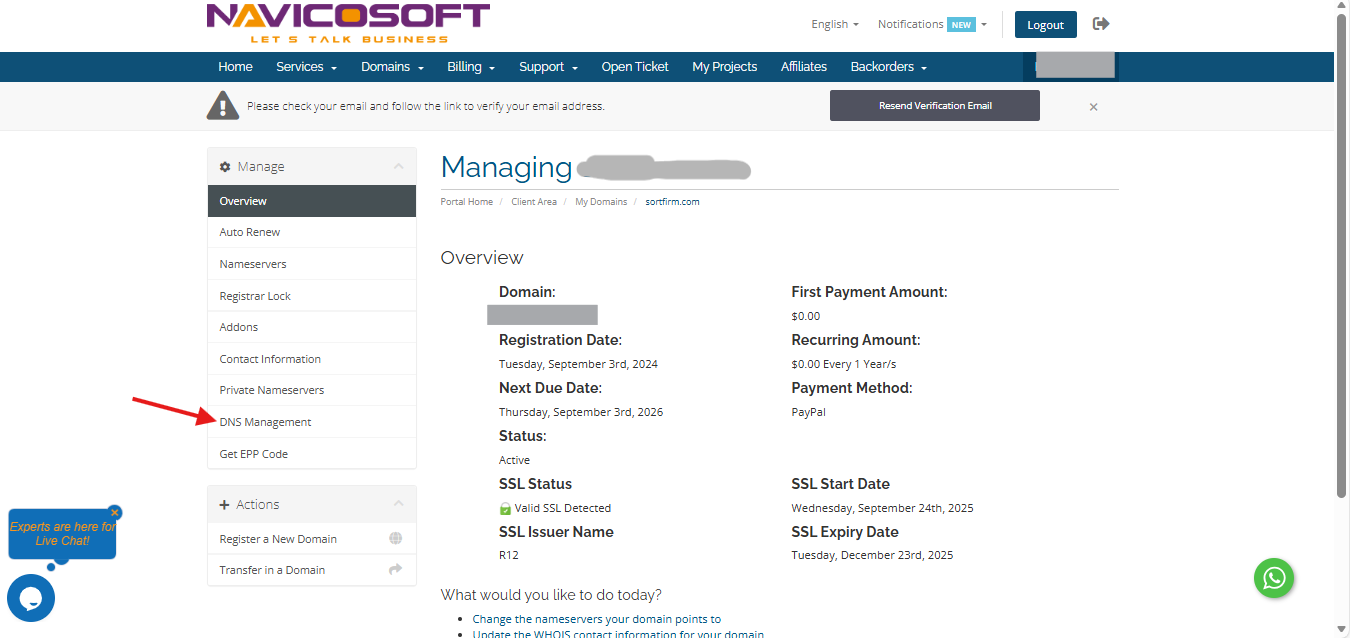Click the 'Change the nameservers' link
1350x638 pixels.
tap(596, 619)
